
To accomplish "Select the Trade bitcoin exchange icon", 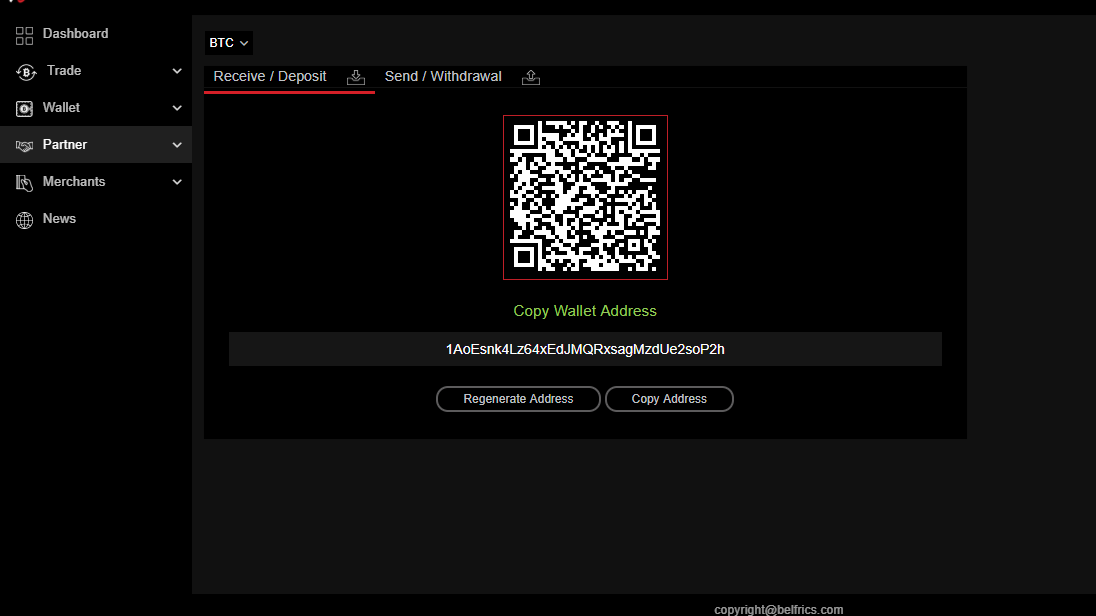I will (23, 70).
